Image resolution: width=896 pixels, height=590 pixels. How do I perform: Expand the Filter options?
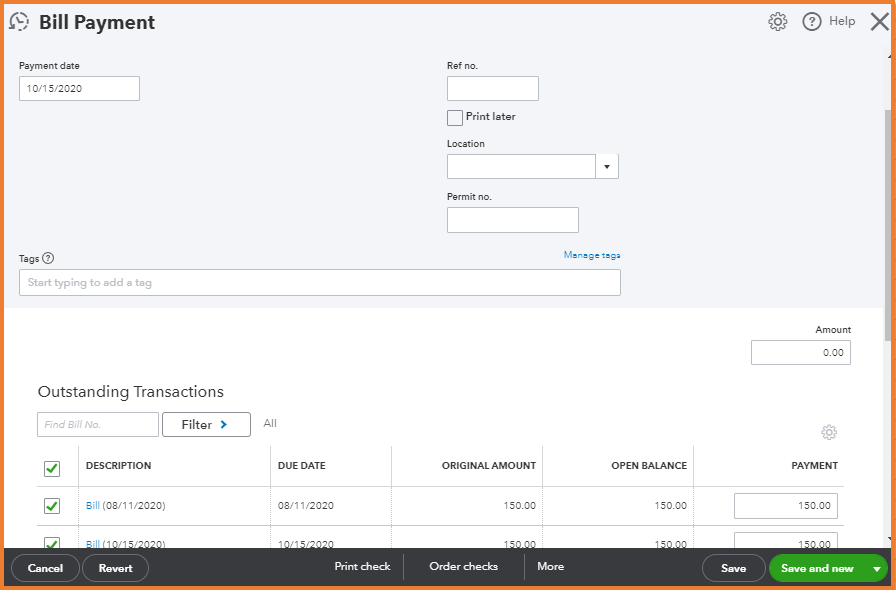coord(206,425)
